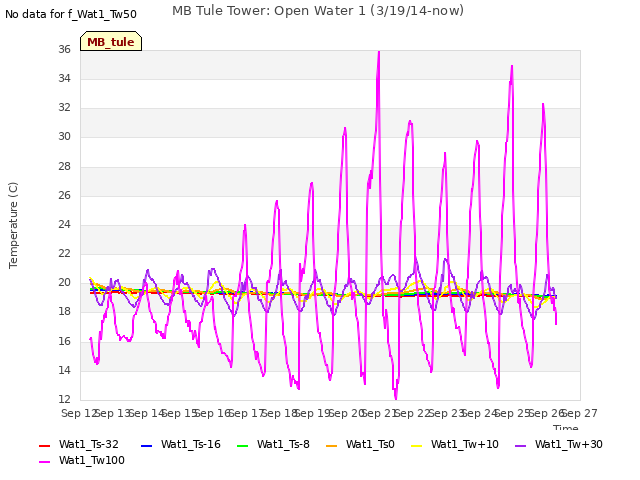The height and width of the screenshot is (480, 640).
Task: Click the 20 tick on temperature axis
Action: 64,282
